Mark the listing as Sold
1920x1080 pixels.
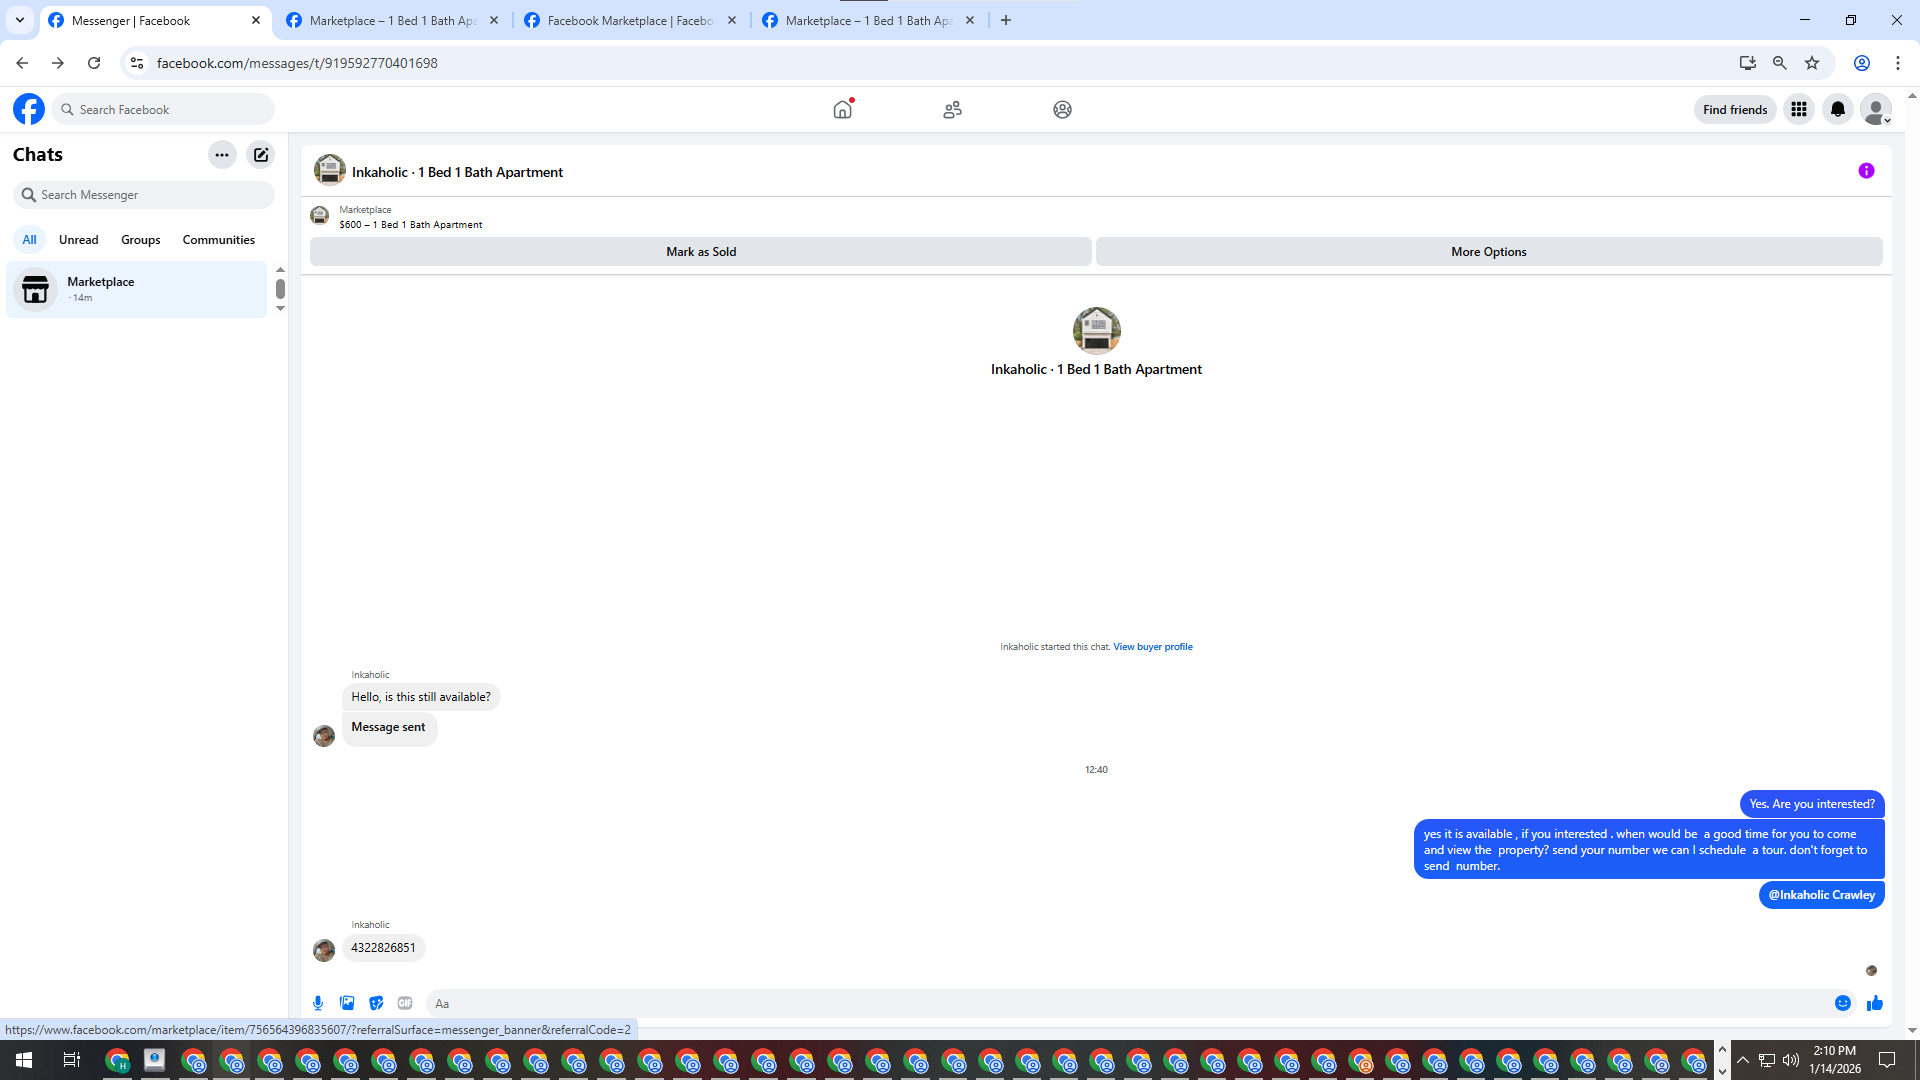click(x=701, y=252)
